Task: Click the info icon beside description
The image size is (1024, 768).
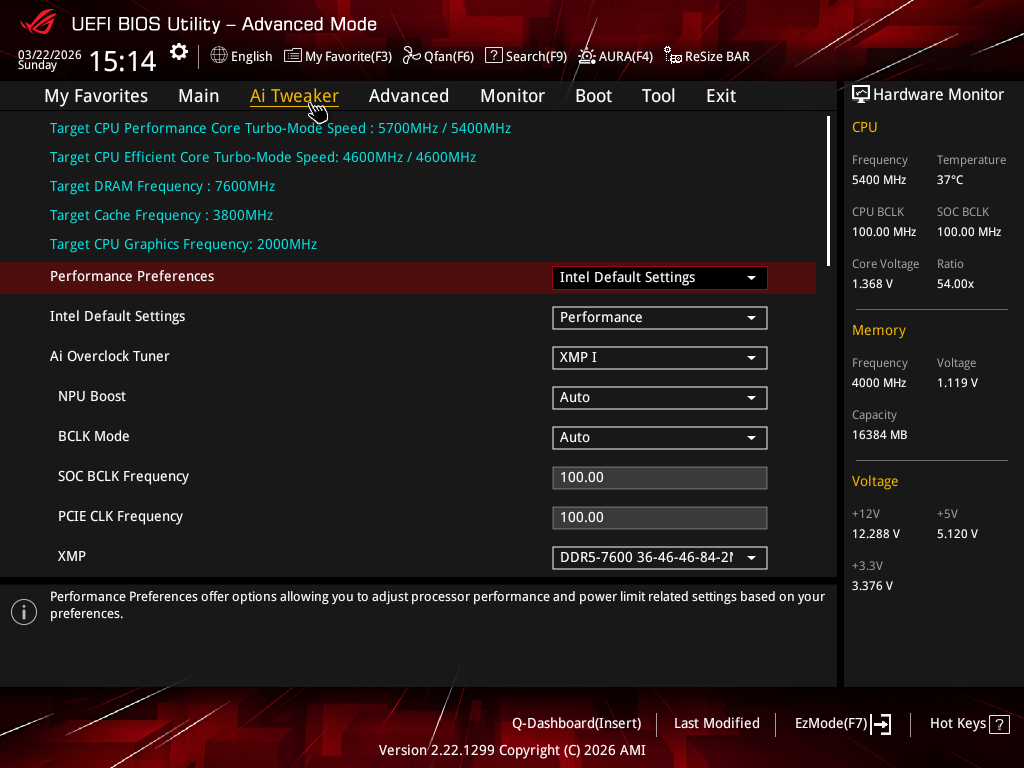Action: pyautogui.click(x=24, y=612)
